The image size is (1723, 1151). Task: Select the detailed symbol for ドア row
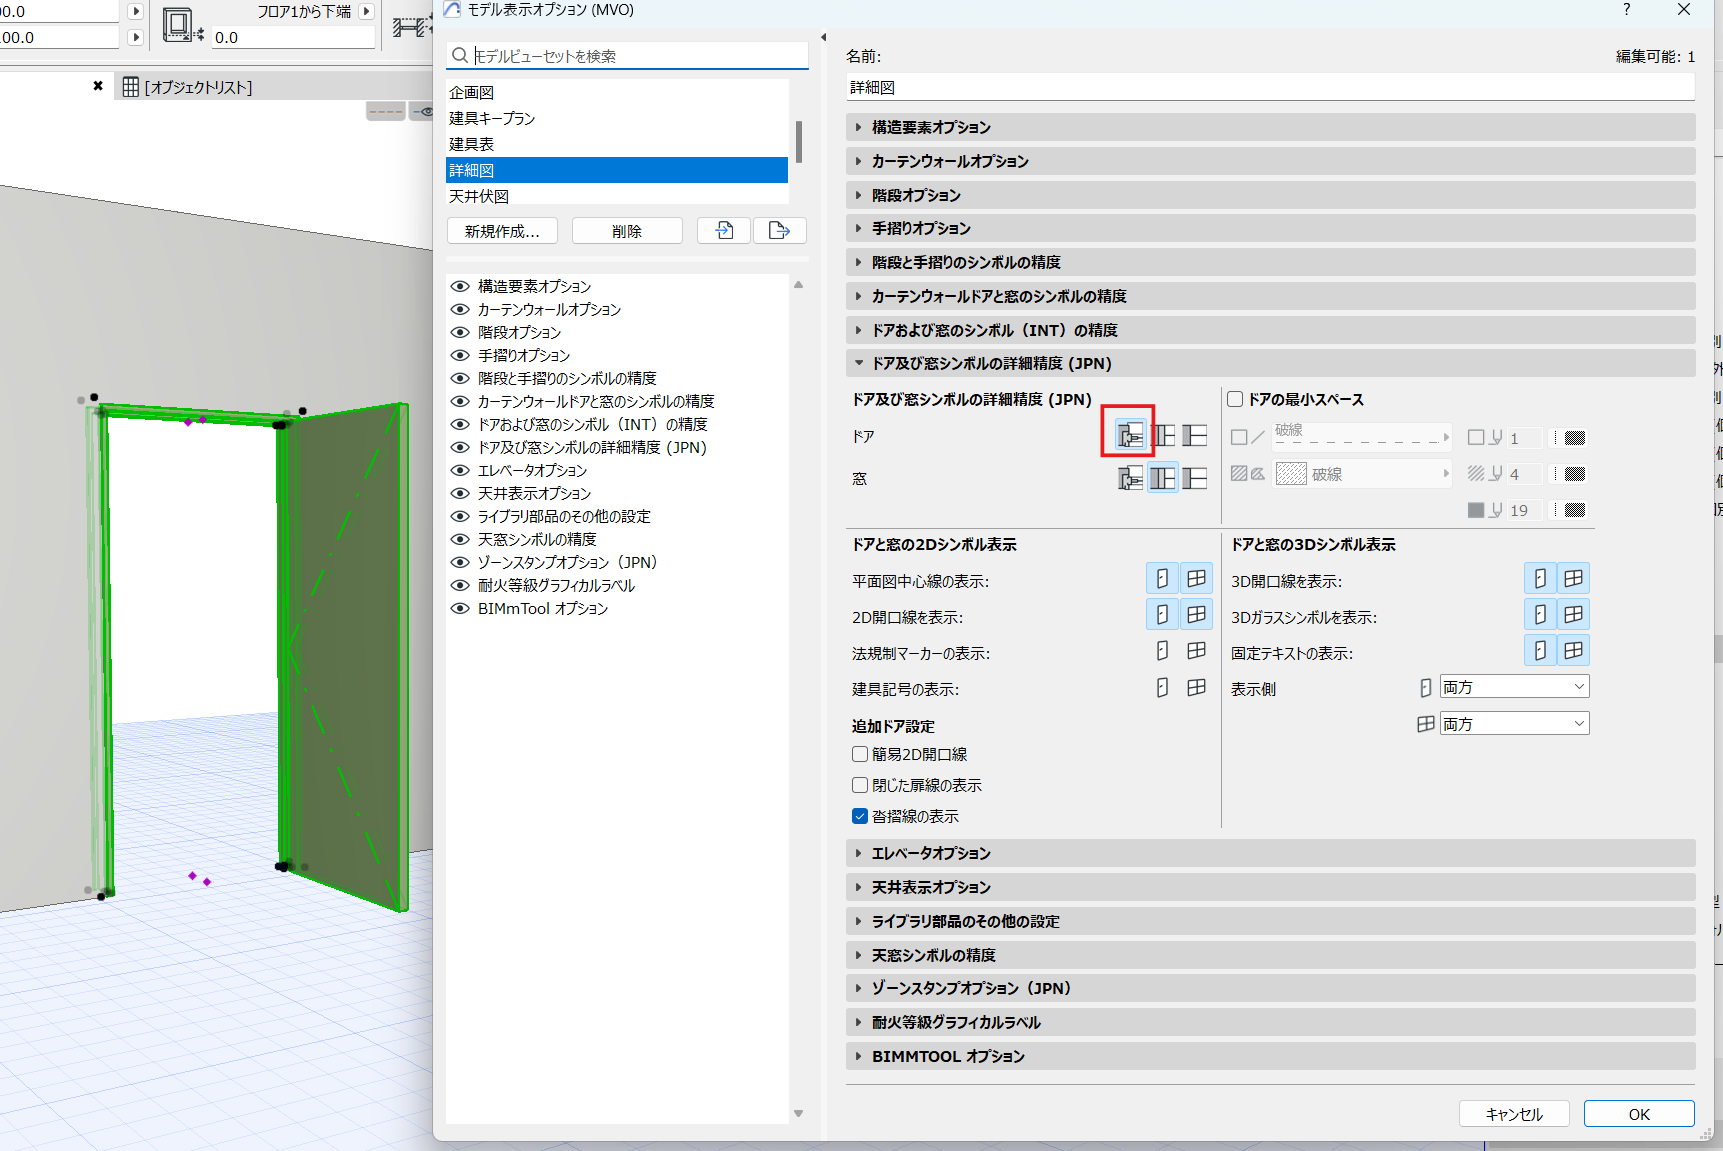(1129, 435)
